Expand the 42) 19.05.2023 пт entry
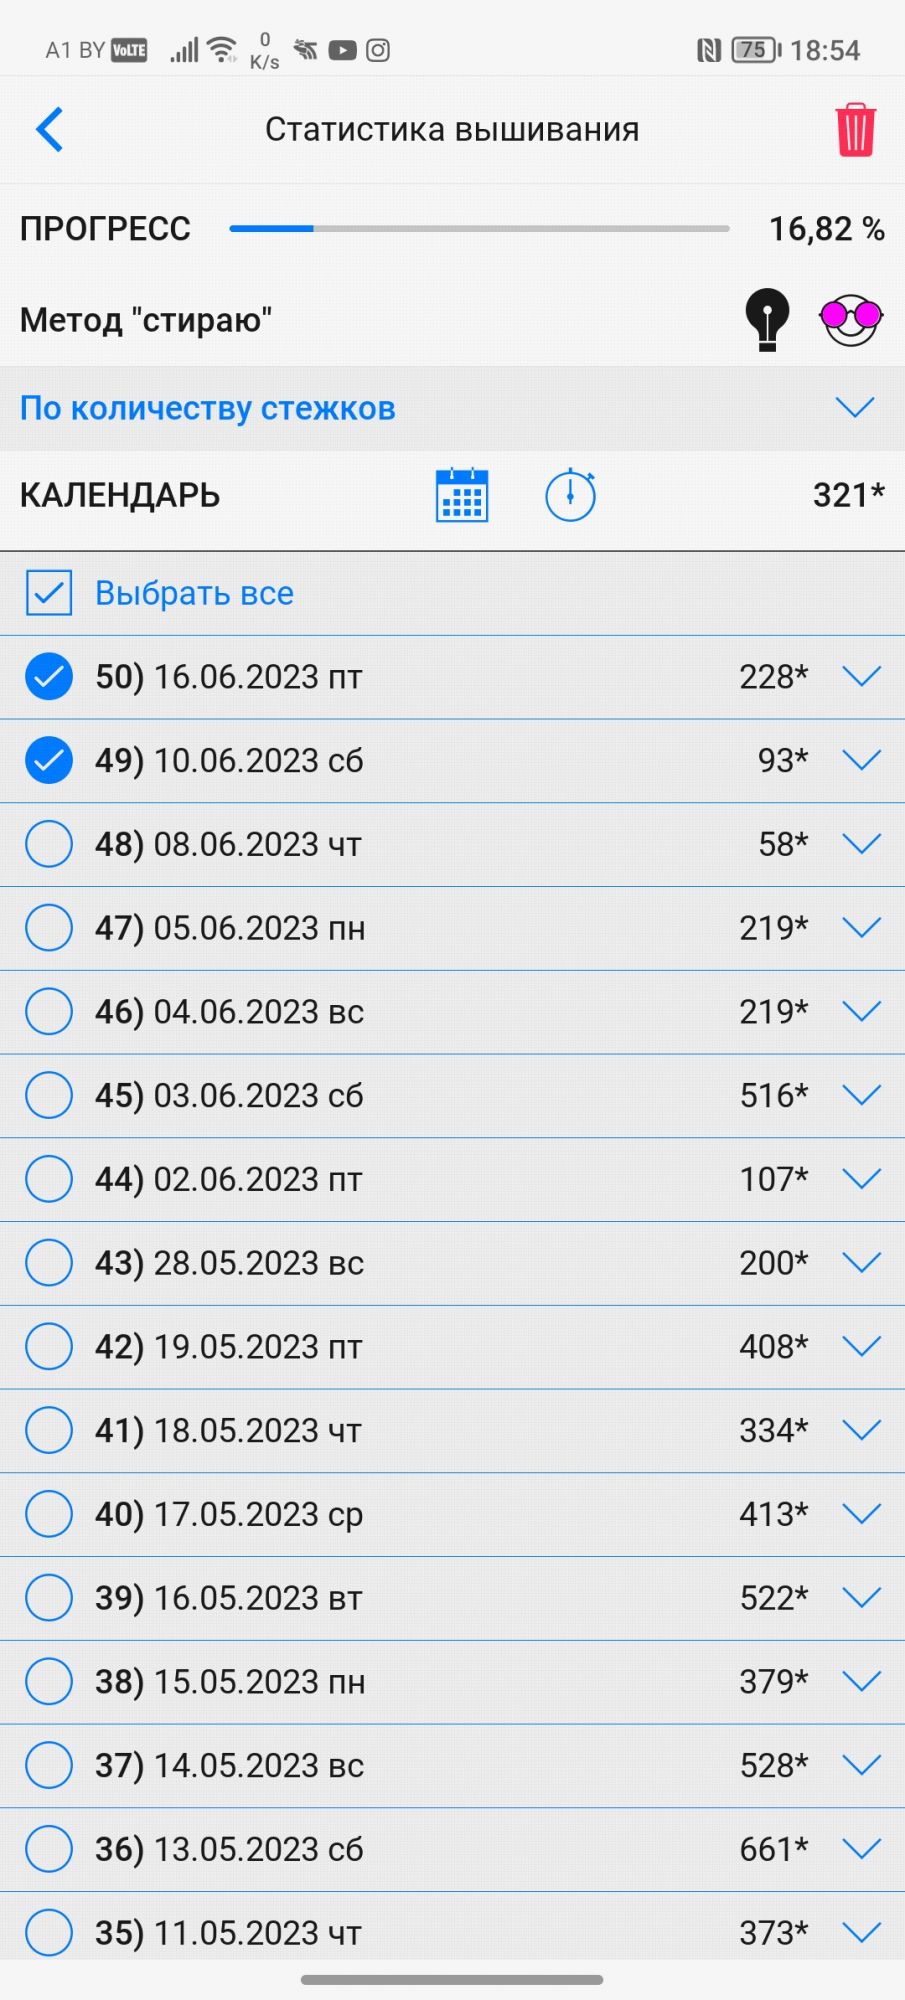This screenshot has height=2000, width=905. [x=861, y=1346]
